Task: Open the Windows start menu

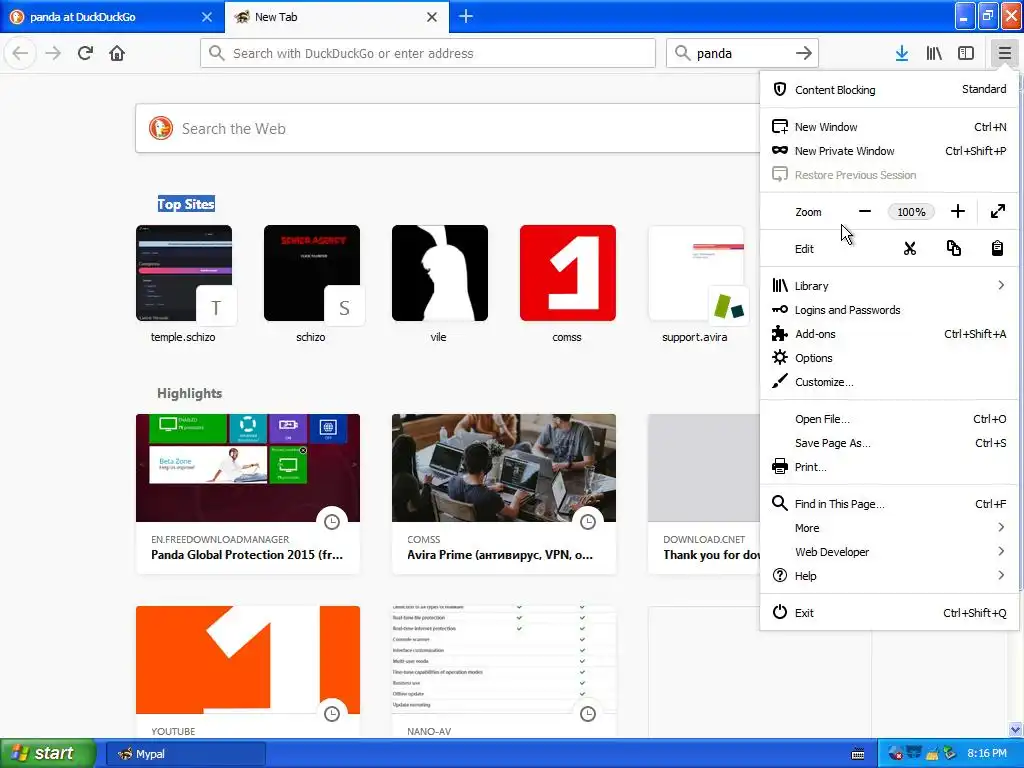Action: (48, 753)
